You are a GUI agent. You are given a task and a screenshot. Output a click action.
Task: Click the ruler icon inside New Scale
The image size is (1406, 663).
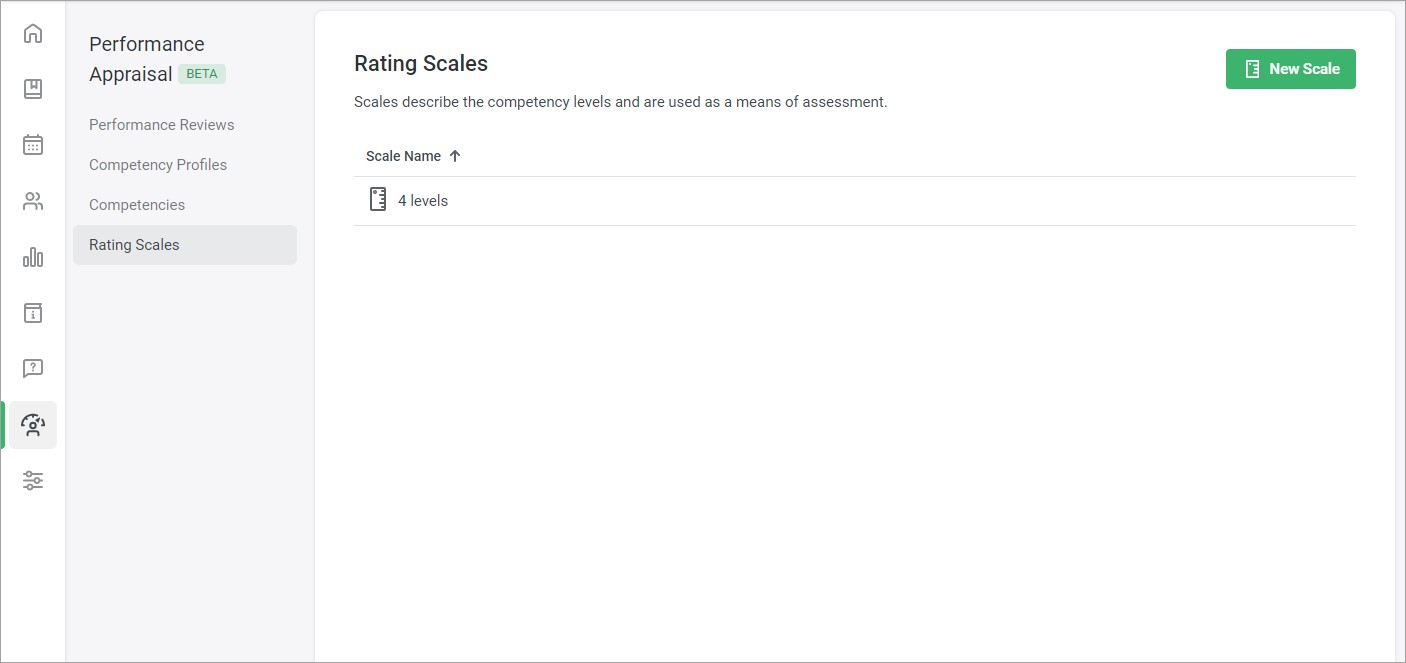coord(1252,69)
